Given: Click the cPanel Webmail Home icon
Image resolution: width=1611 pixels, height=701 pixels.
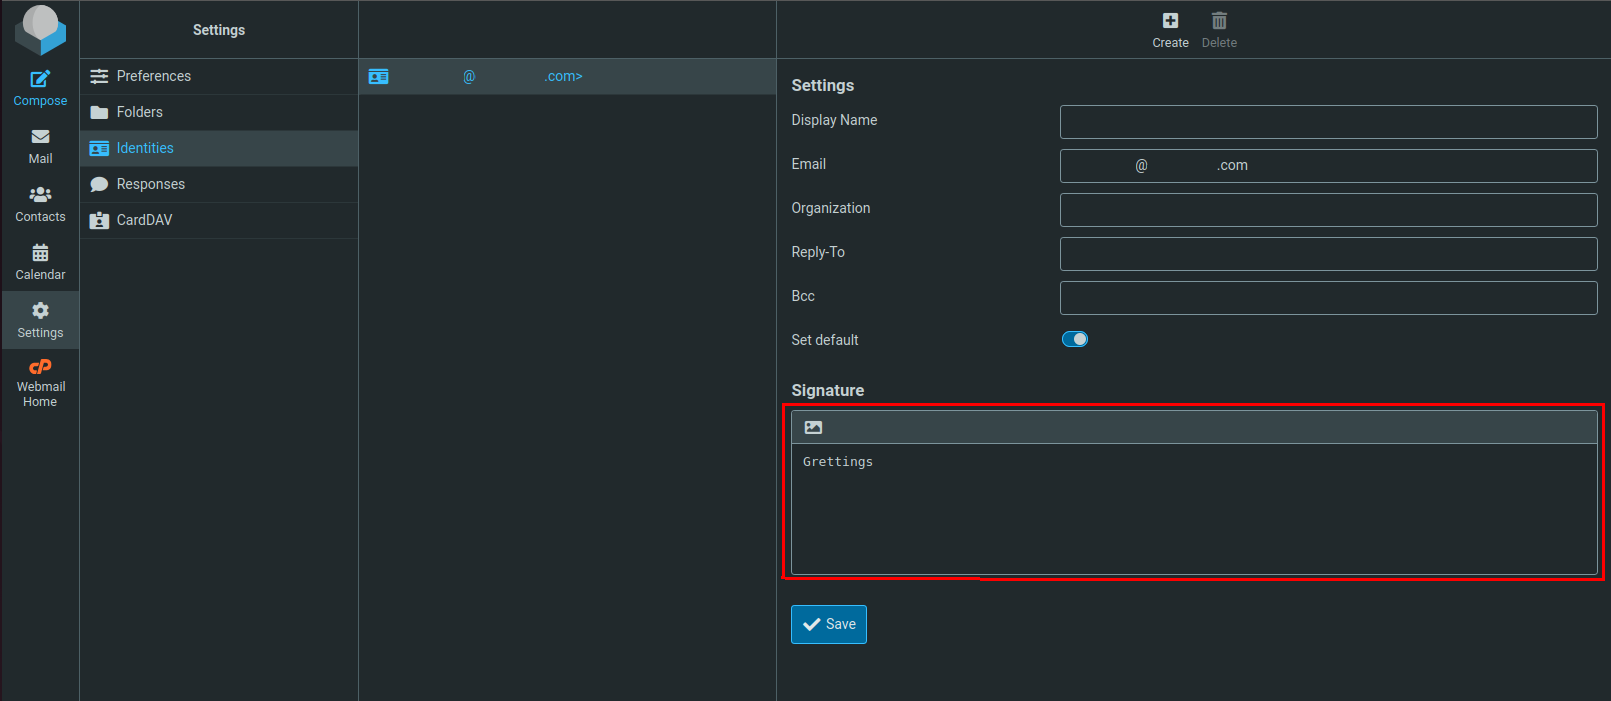Looking at the screenshot, I should coord(40,367).
